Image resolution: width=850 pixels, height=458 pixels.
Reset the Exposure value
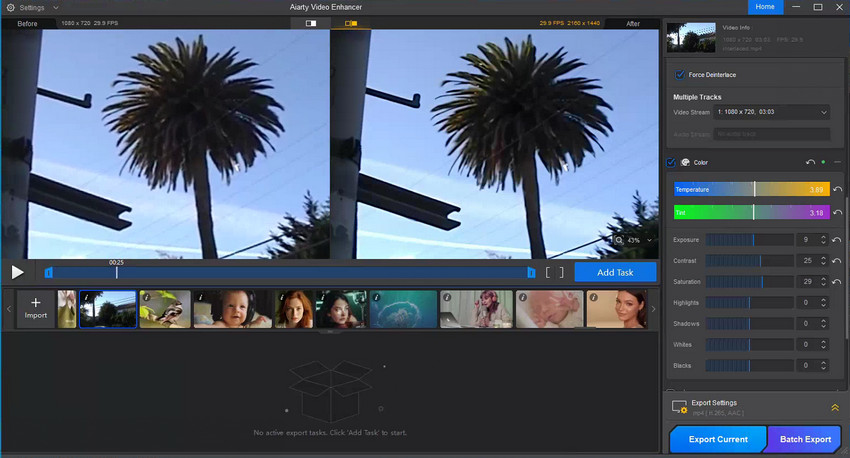point(836,240)
